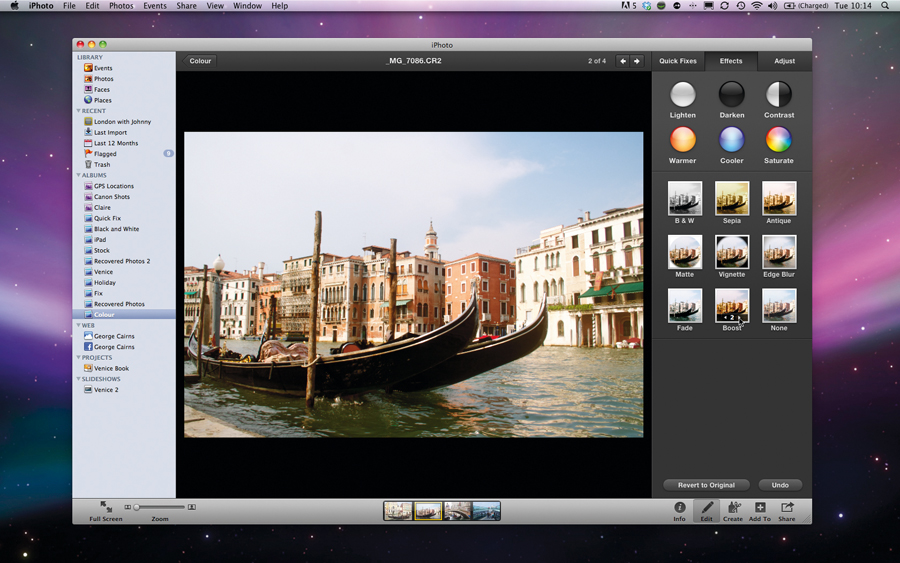Click the Contrast effect orb
The width and height of the screenshot is (900, 563).
[779, 94]
